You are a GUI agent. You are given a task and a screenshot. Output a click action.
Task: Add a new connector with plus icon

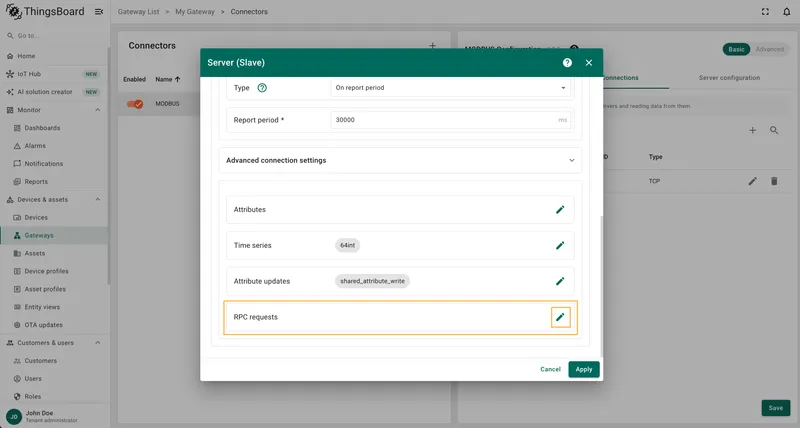click(432, 45)
